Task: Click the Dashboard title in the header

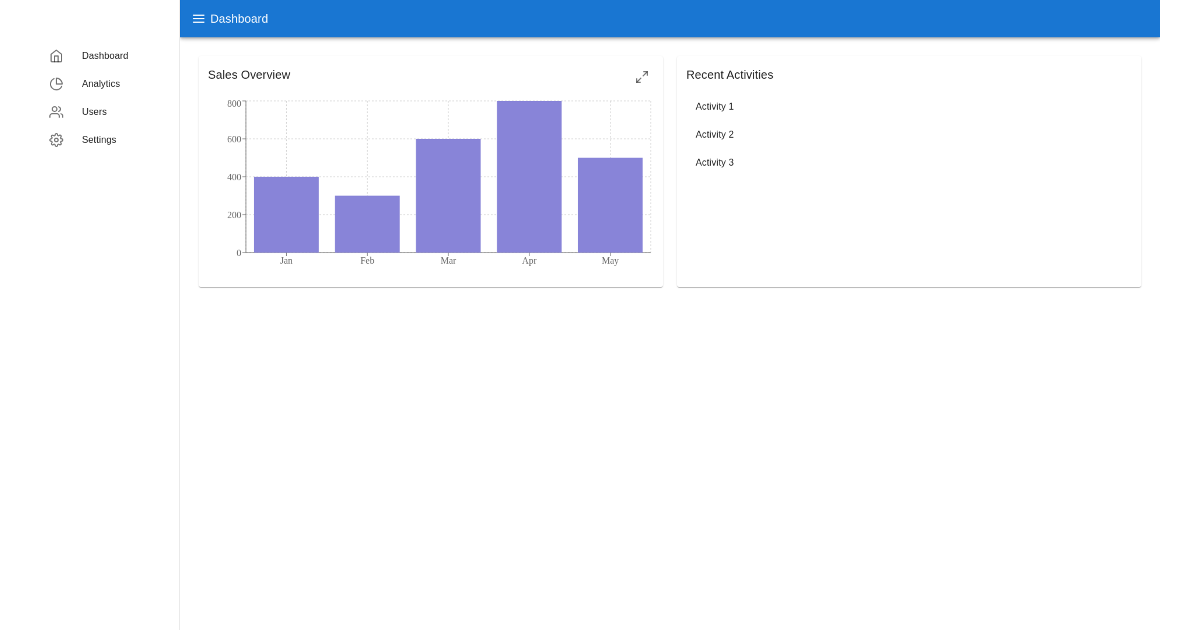Action: pyautogui.click(x=238, y=18)
